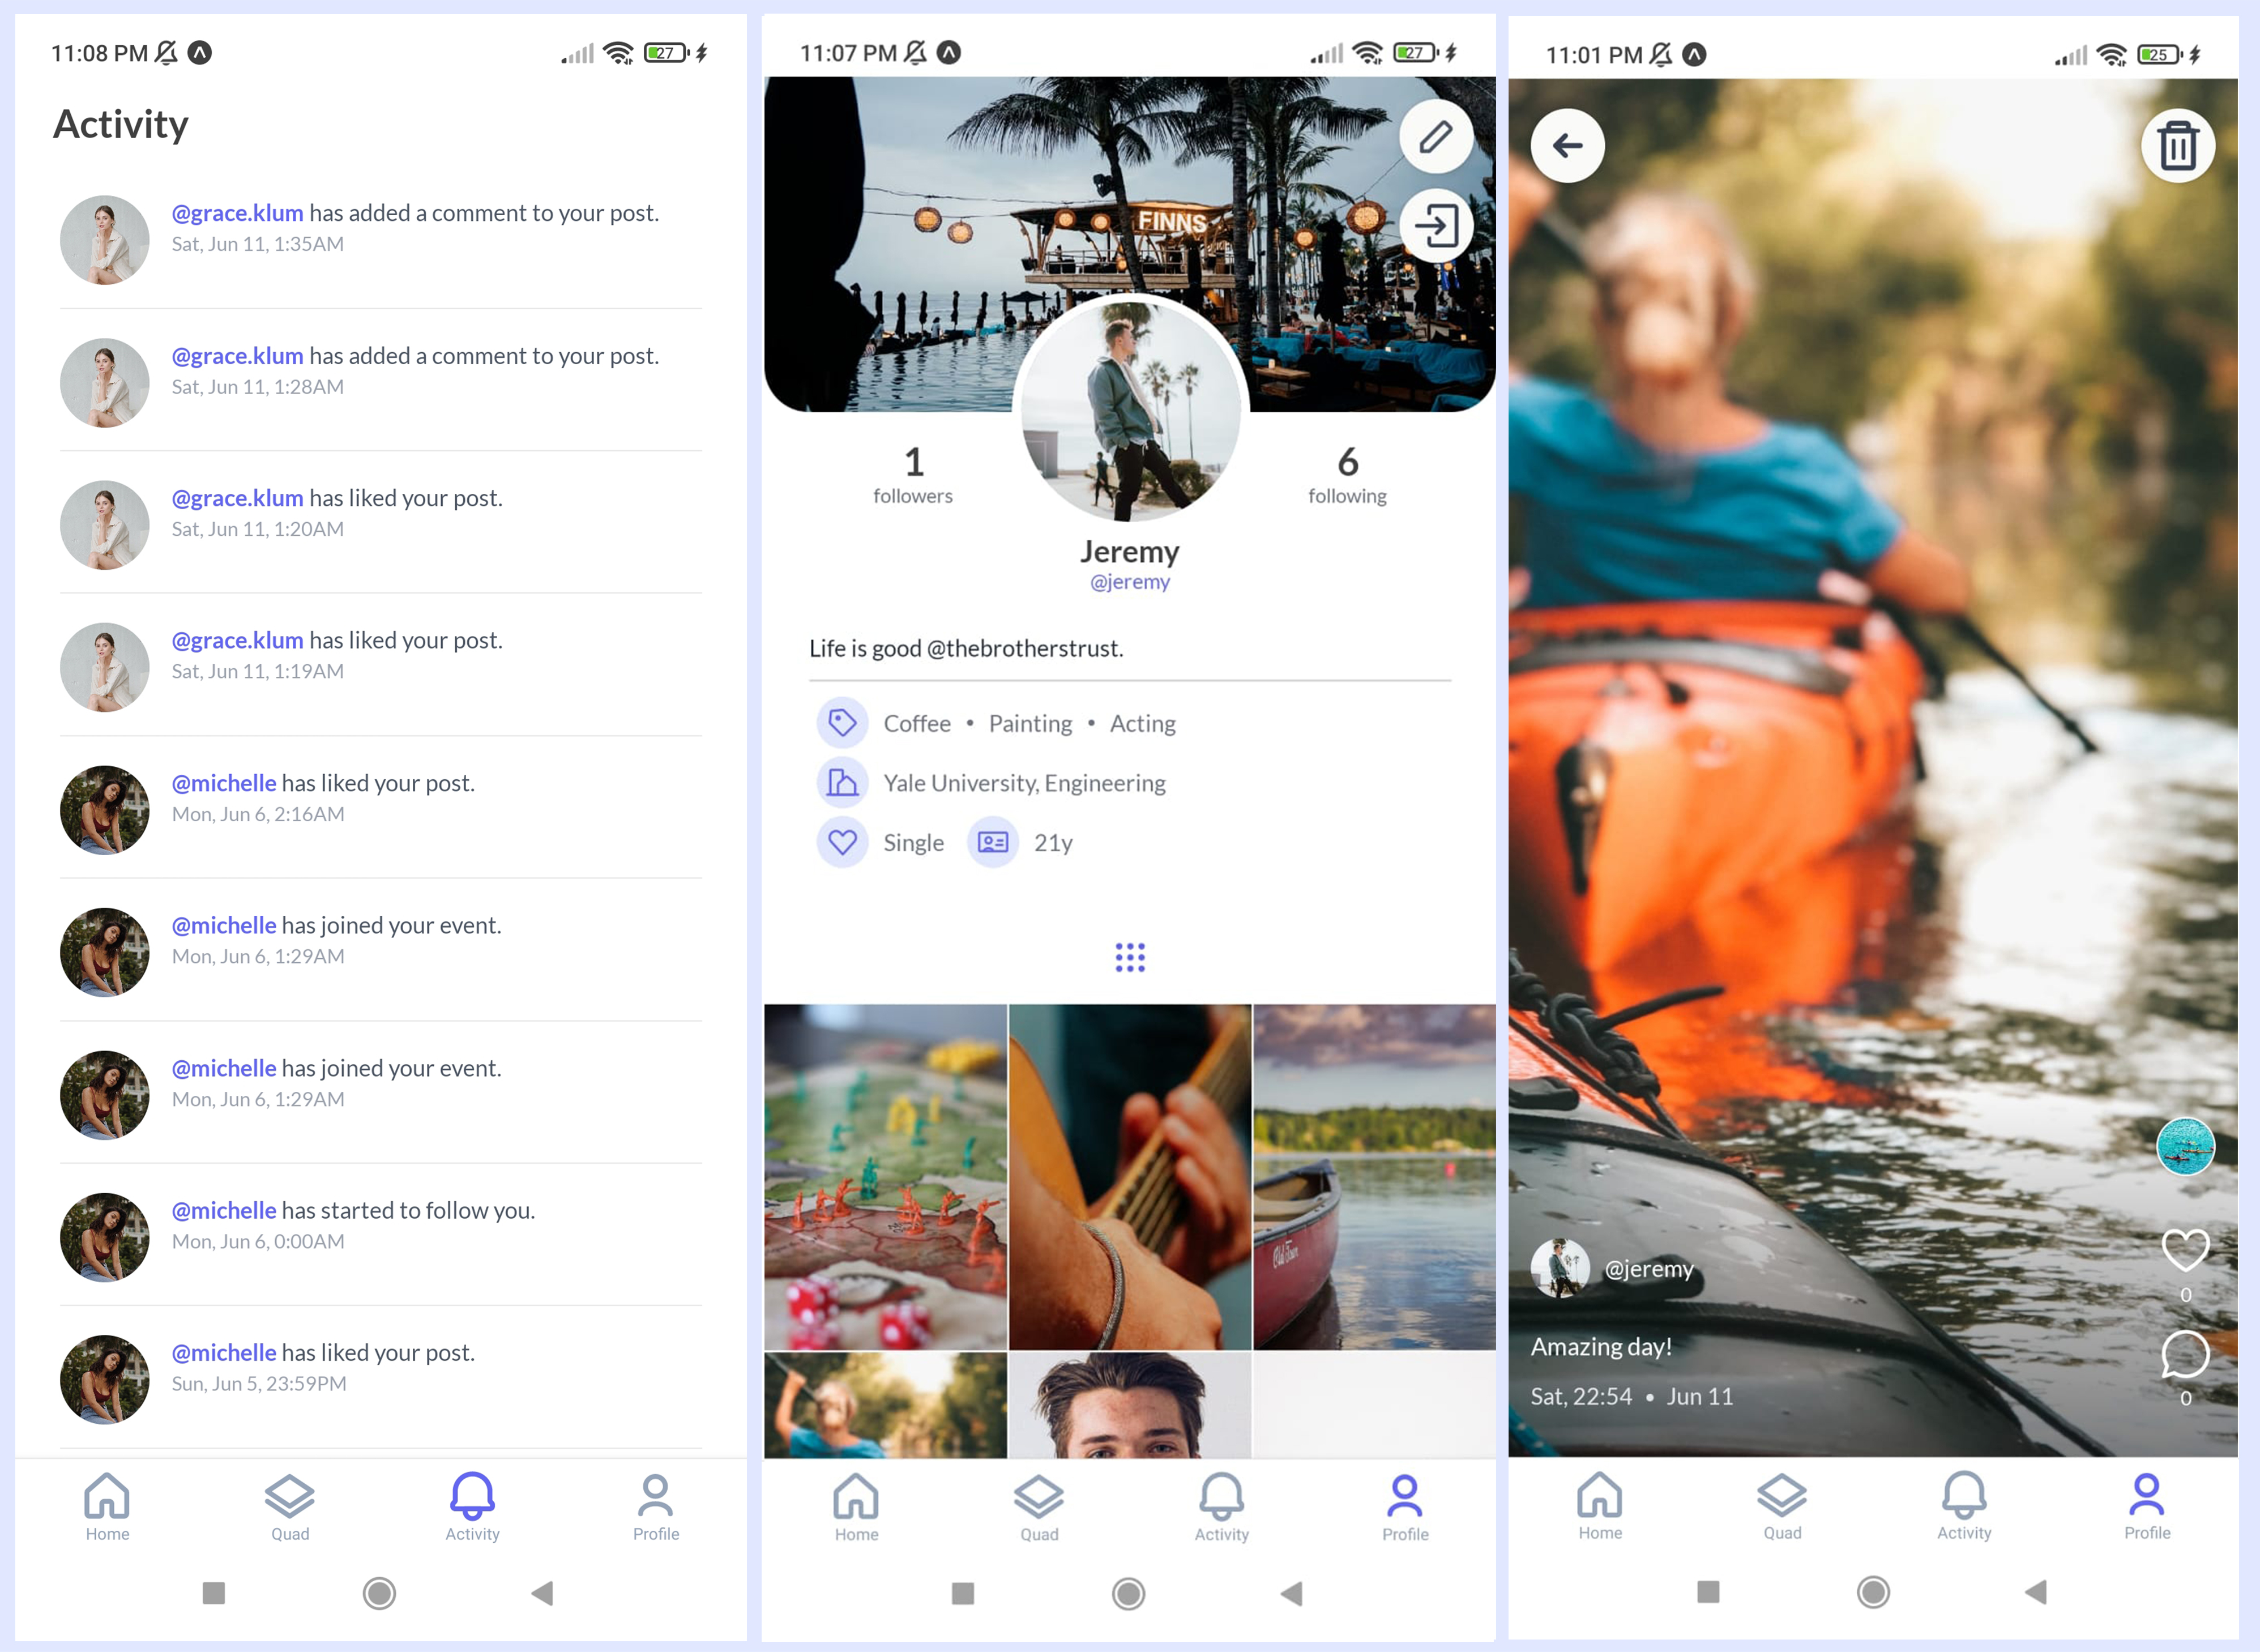Tap the logout arrow icon on profile
2260x1652 pixels.
[1435, 226]
